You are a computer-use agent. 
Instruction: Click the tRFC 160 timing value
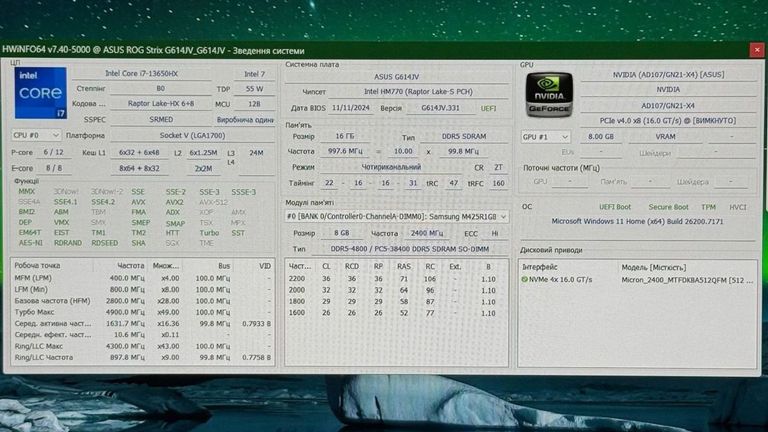tap(498, 183)
